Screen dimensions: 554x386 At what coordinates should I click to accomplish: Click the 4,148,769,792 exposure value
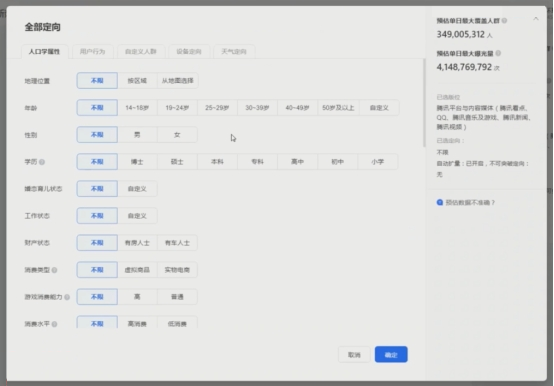click(464, 67)
